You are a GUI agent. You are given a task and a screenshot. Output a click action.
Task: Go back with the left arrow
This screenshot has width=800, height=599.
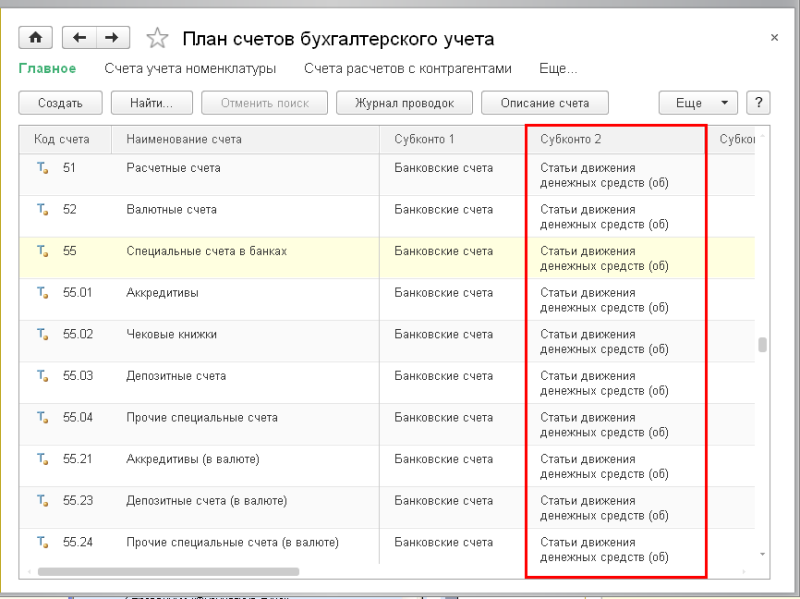(x=79, y=38)
